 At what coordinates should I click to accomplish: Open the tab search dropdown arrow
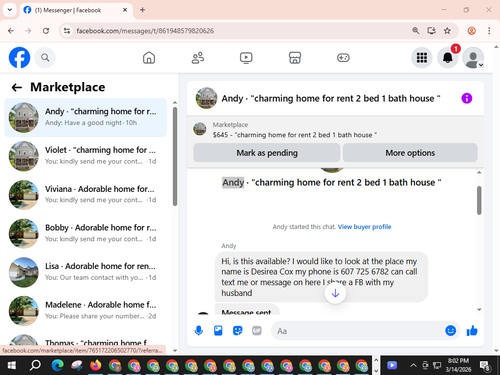tap(10, 10)
